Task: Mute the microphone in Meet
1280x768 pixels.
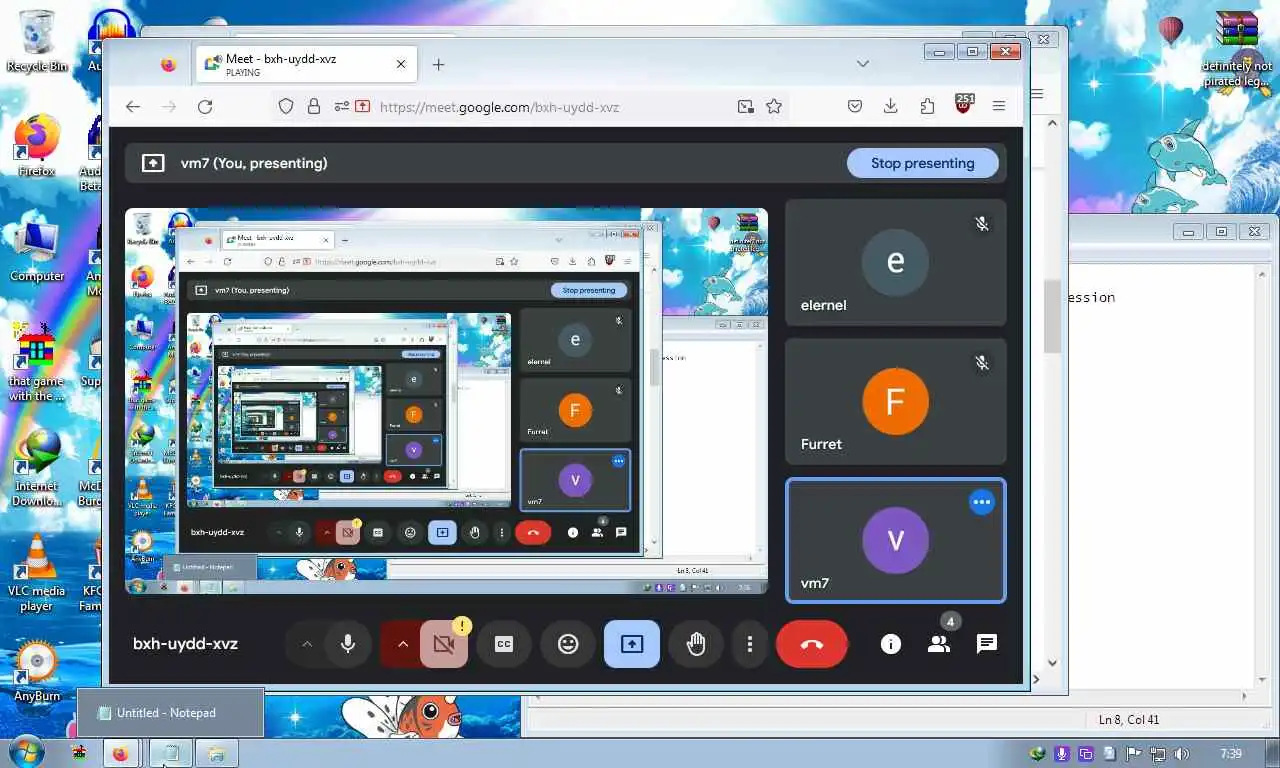Action: (x=348, y=644)
